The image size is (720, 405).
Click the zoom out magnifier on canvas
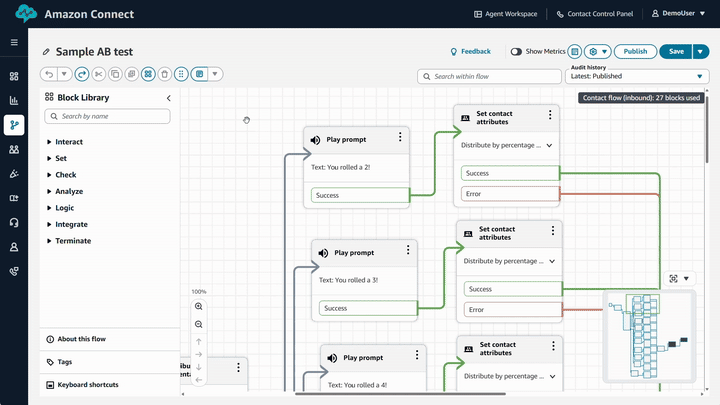[x=199, y=324]
